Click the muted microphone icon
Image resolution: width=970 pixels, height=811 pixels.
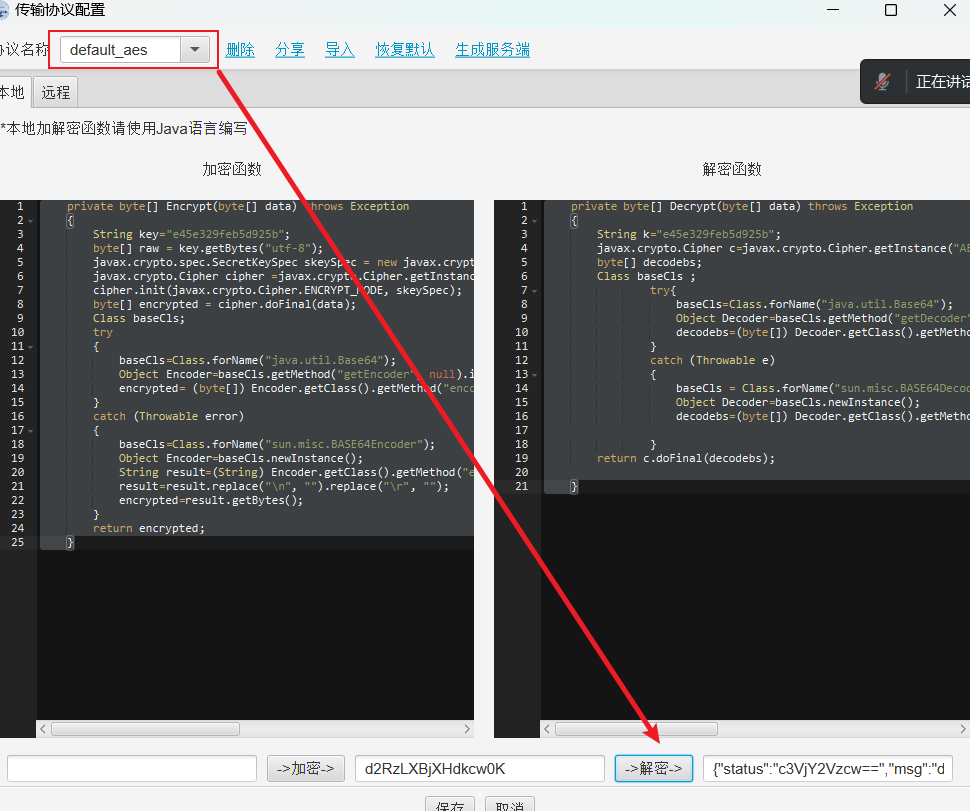click(x=882, y=82)
